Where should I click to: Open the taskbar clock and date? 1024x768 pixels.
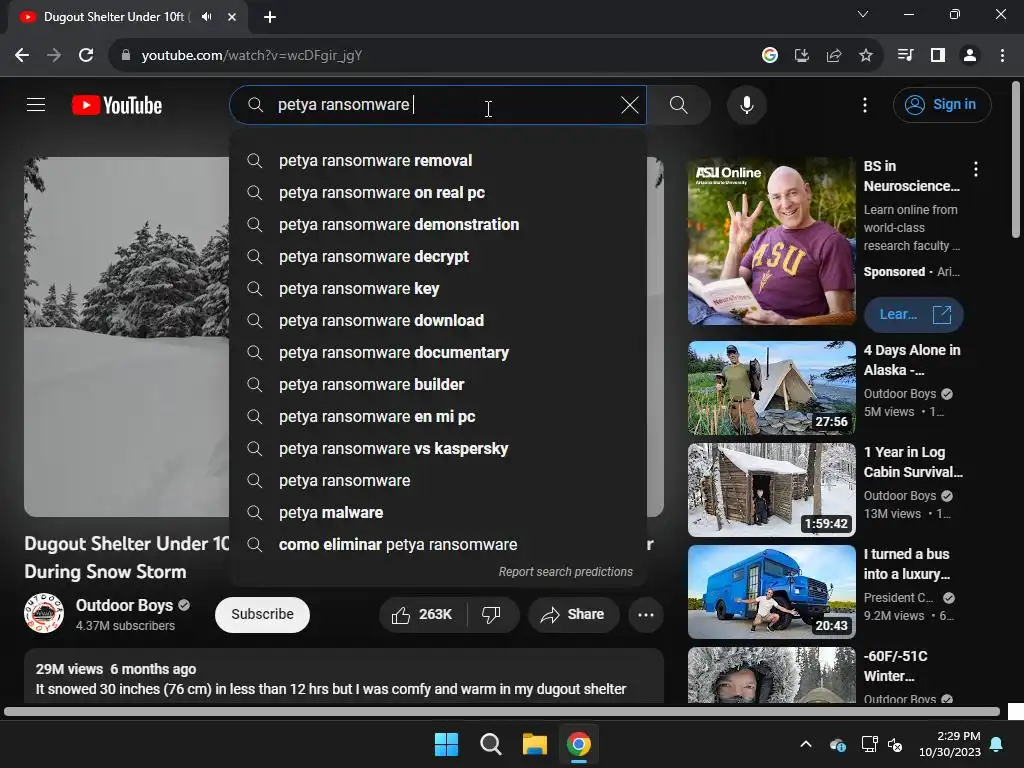[950, 744]
